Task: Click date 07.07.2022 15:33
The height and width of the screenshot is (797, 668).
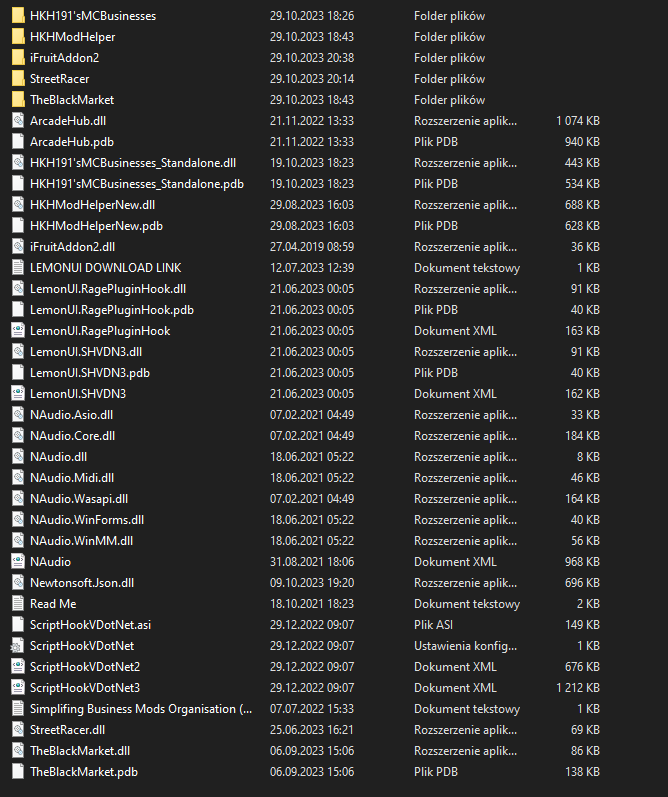Action: coord(312,709)
